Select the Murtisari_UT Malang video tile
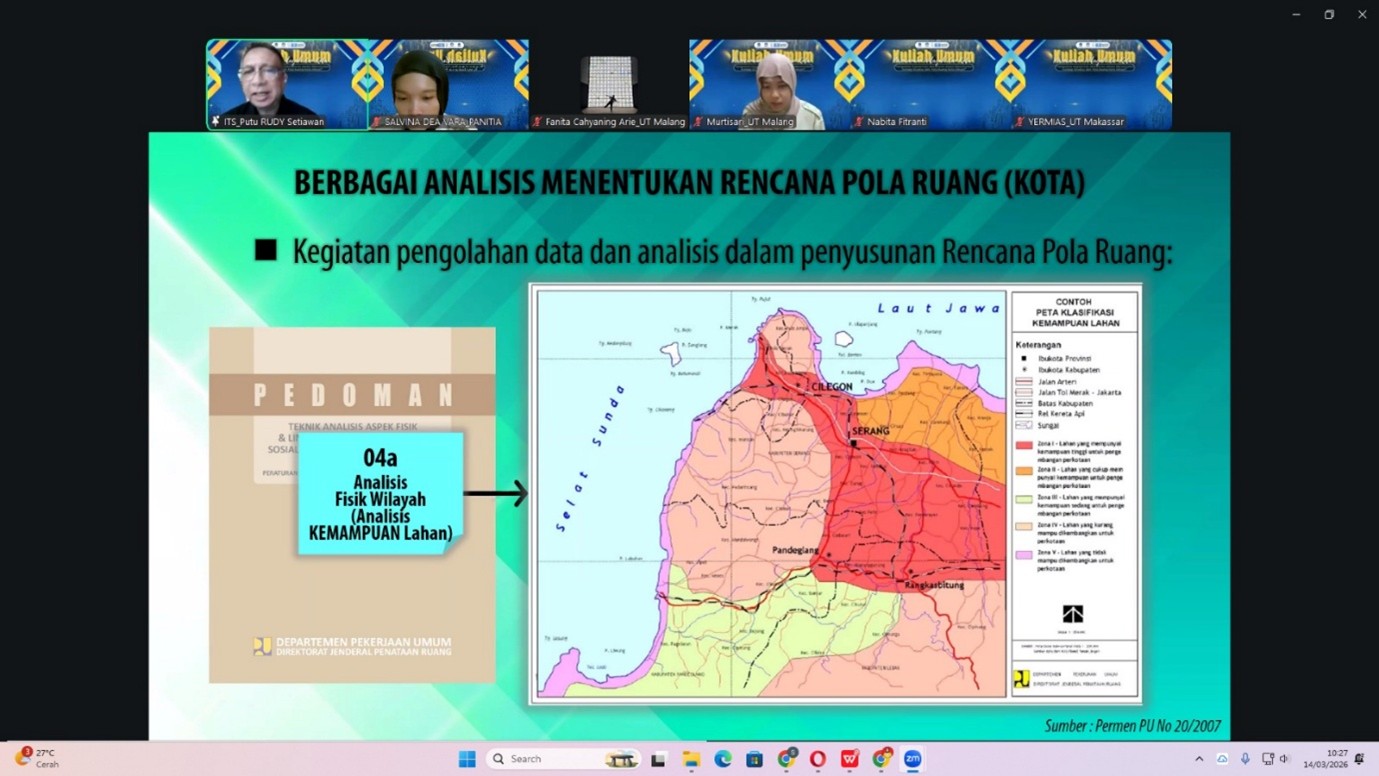Viewport: 1379px width, 776px height. click(x=770, y=84)
